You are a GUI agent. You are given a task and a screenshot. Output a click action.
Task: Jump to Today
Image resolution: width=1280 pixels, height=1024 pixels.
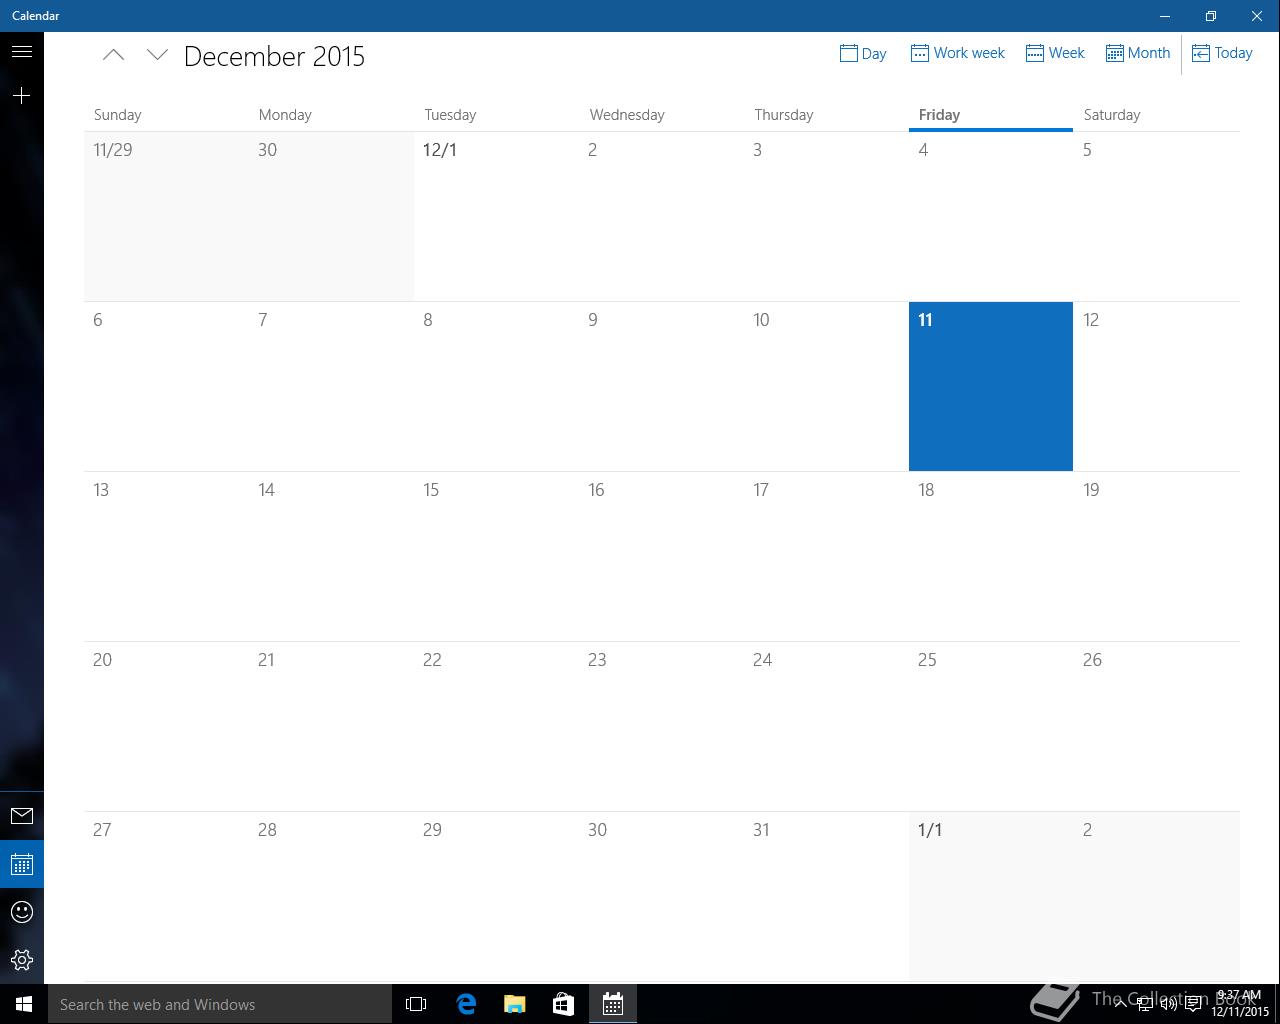tap(1222, 53)
